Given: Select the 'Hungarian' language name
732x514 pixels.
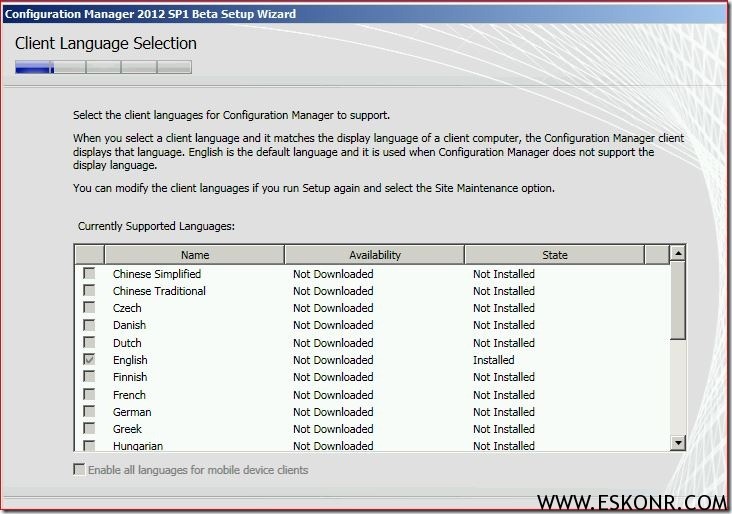Looking at the screenshot, I should click(x=138, y=446).
